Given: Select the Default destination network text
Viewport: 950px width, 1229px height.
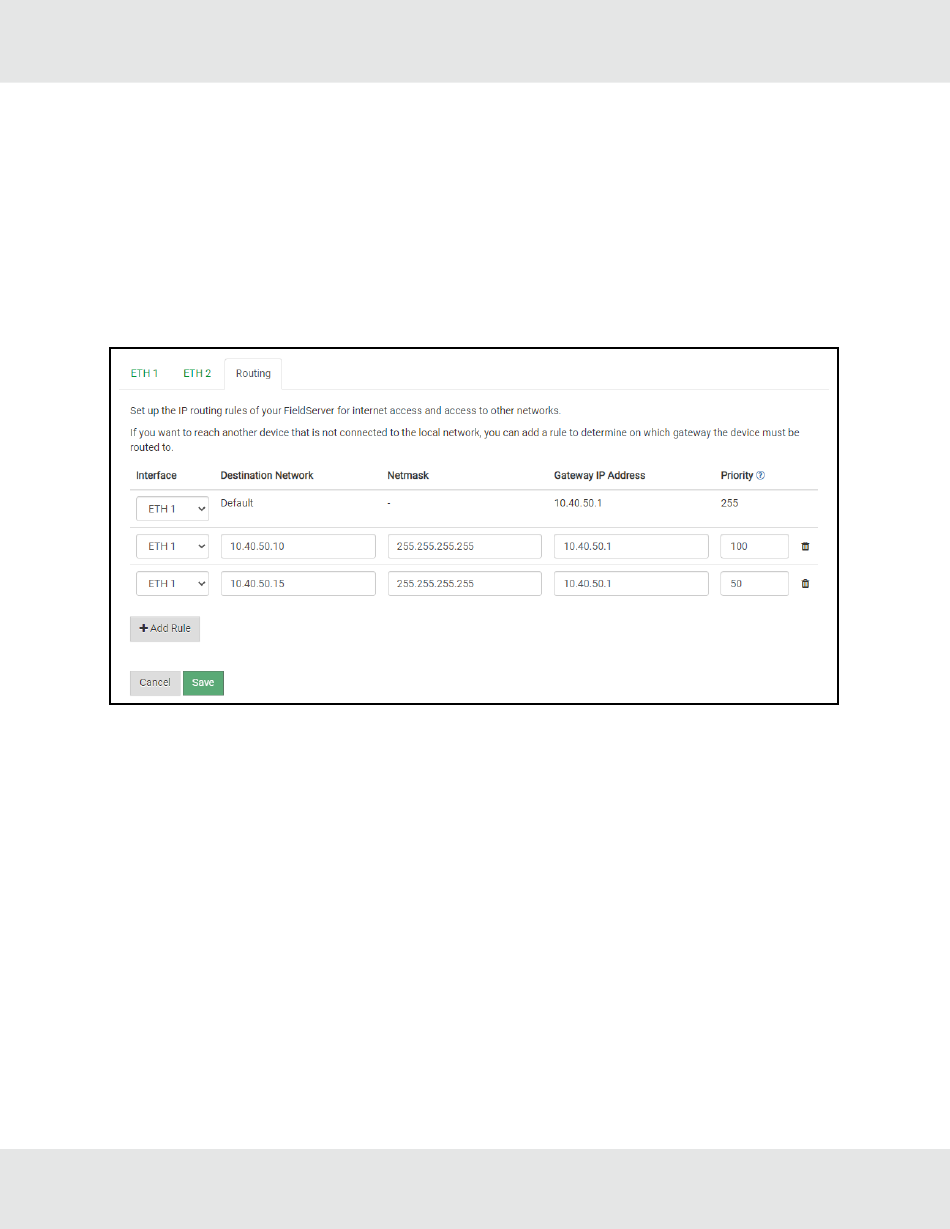Looking at the screenshot, I should click(237, 503).
